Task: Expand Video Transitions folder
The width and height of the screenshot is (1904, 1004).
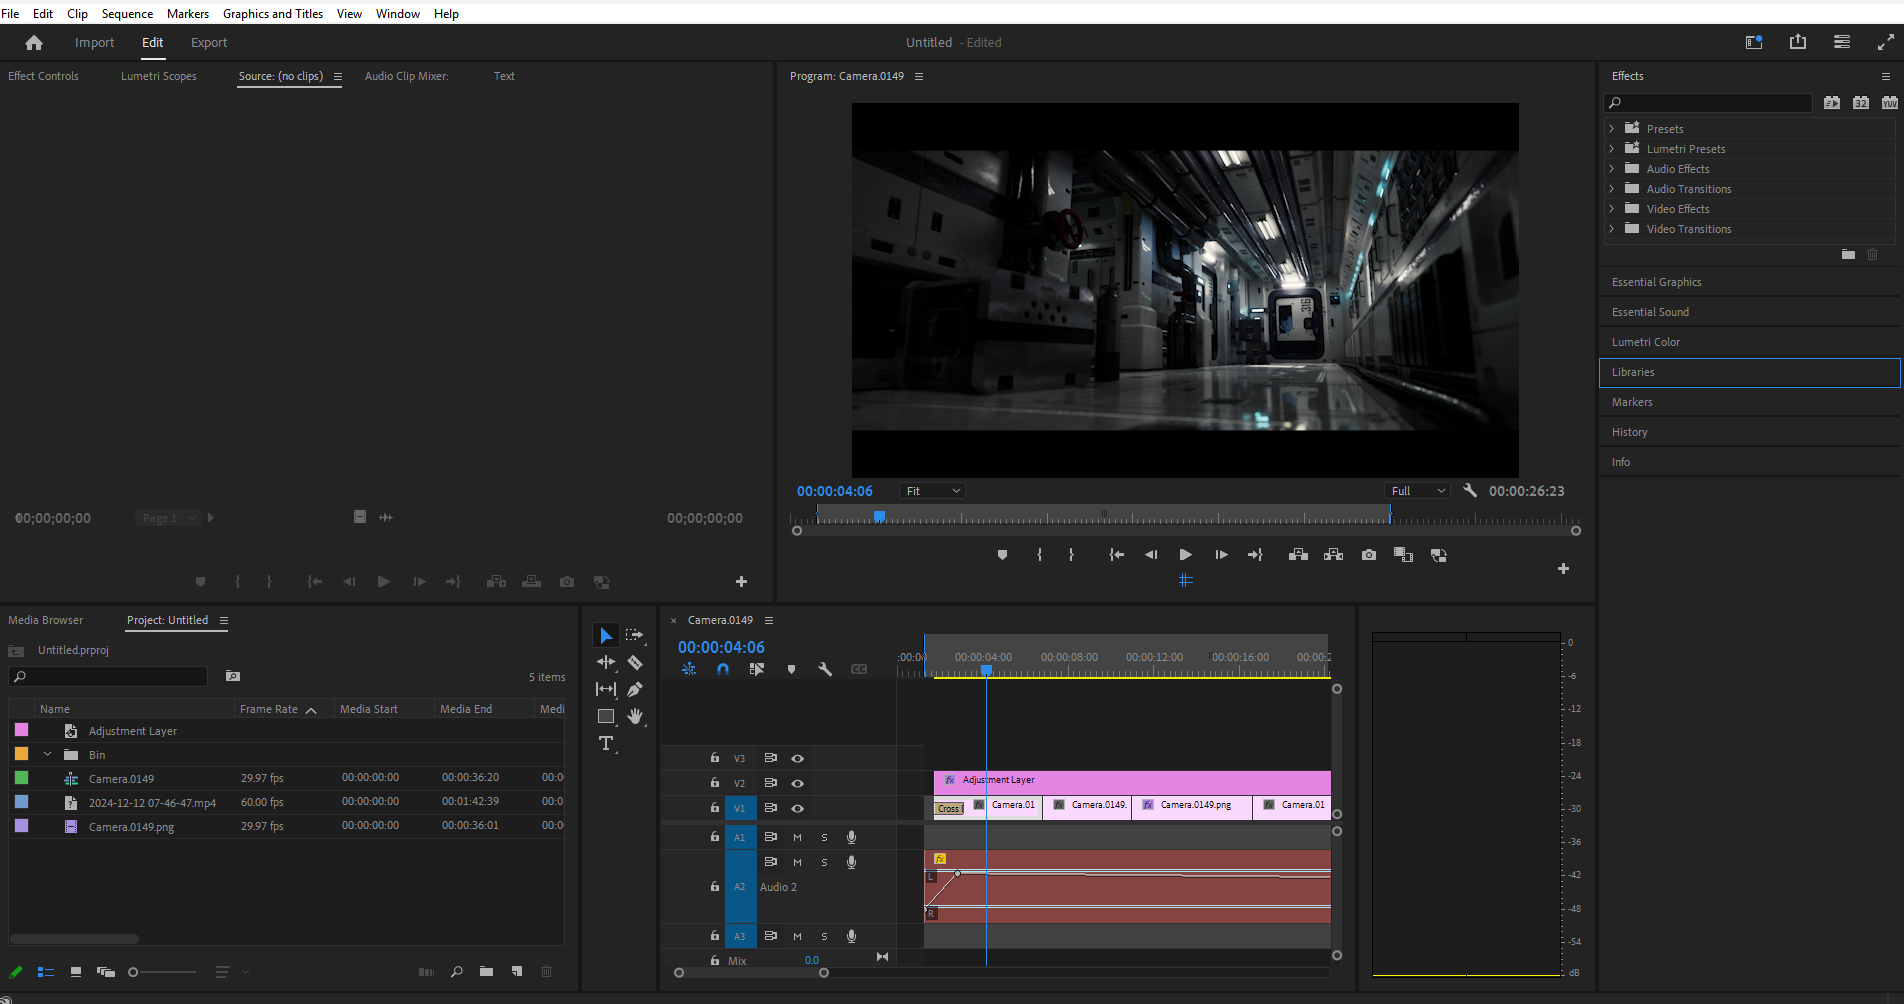Action: click(1612, 229)
